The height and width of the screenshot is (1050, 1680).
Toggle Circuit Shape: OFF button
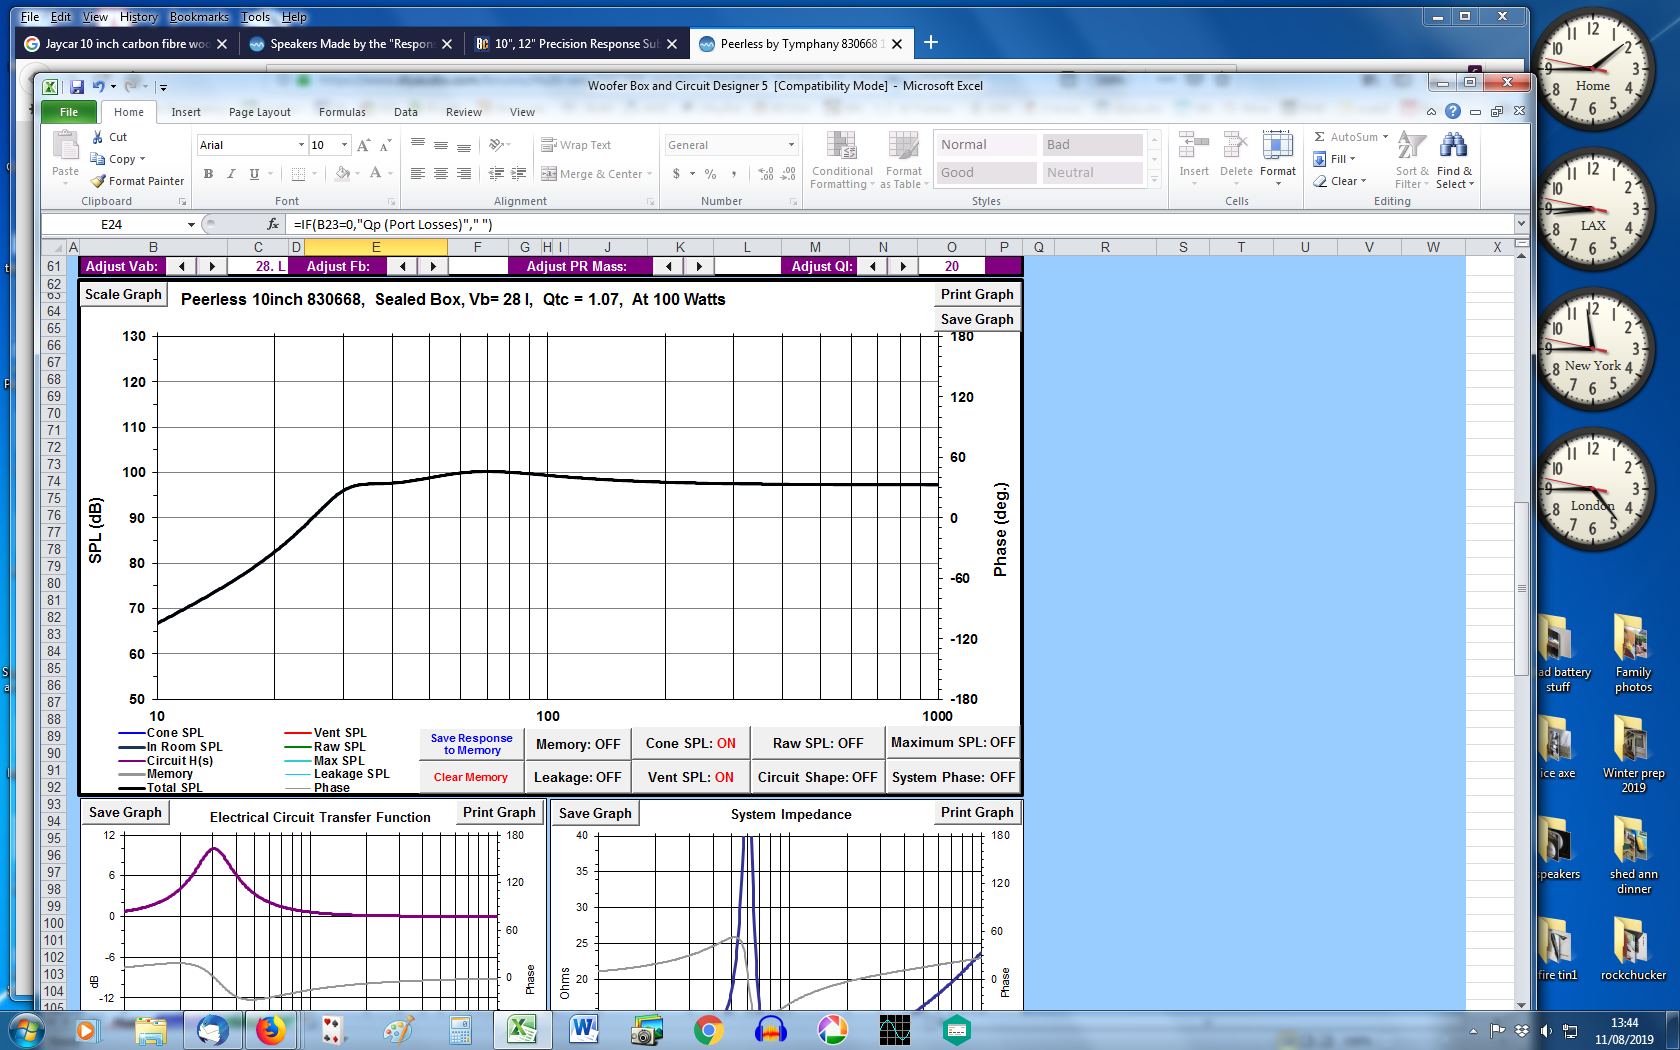click(x=818, y=777)
